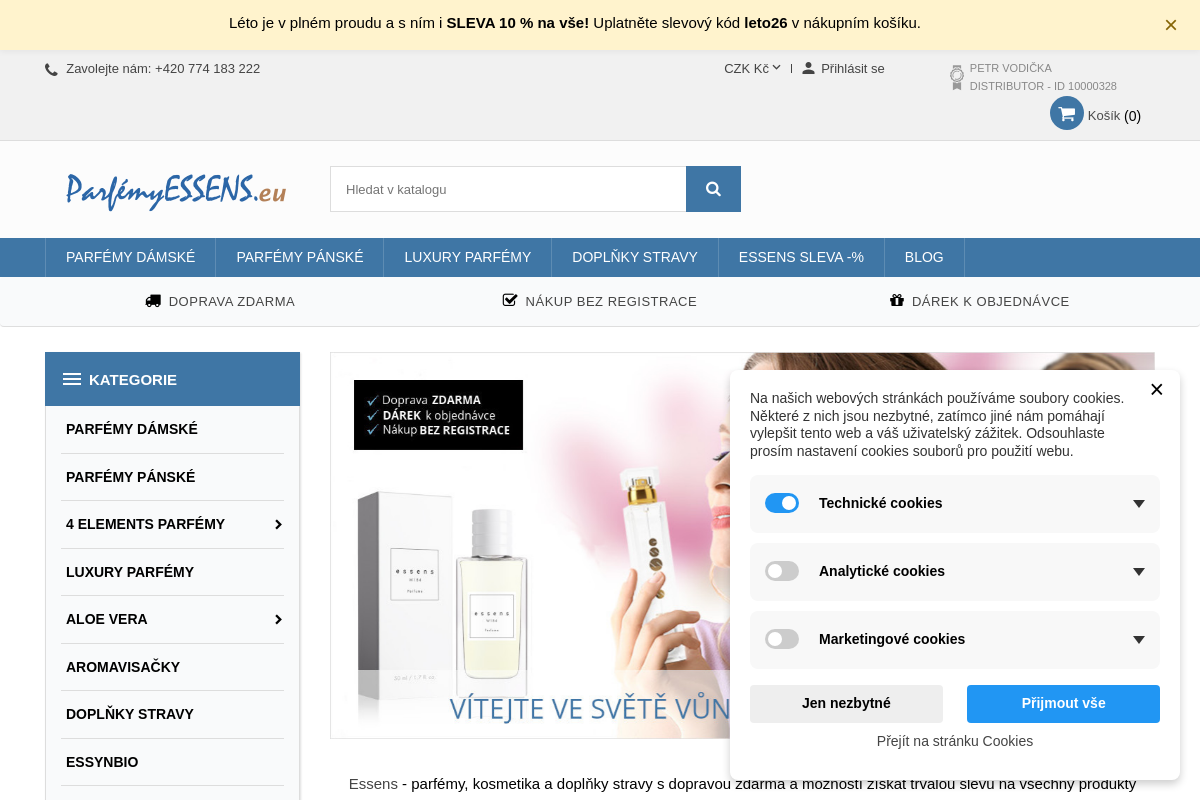The width and height of the screenshot is (1200, 800).
Task: Open the CZK Kč currency dropdown
Action: click(752, 68)
